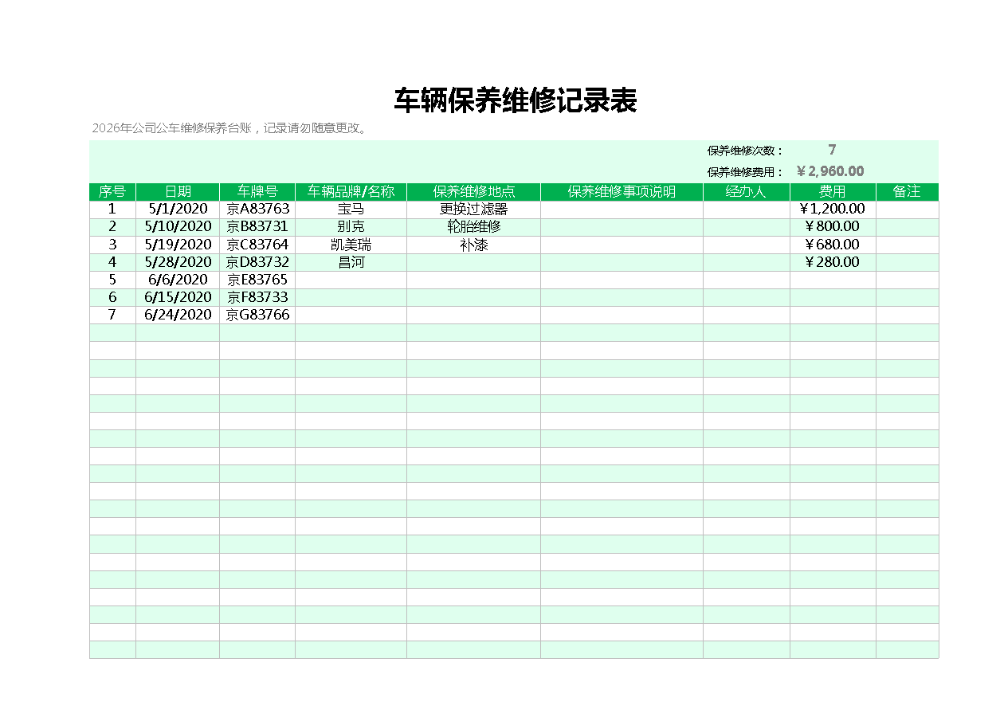The image size is (1000, 725).
Task: Click the 保养维修地点 column header
Action: tap(473, 192)
